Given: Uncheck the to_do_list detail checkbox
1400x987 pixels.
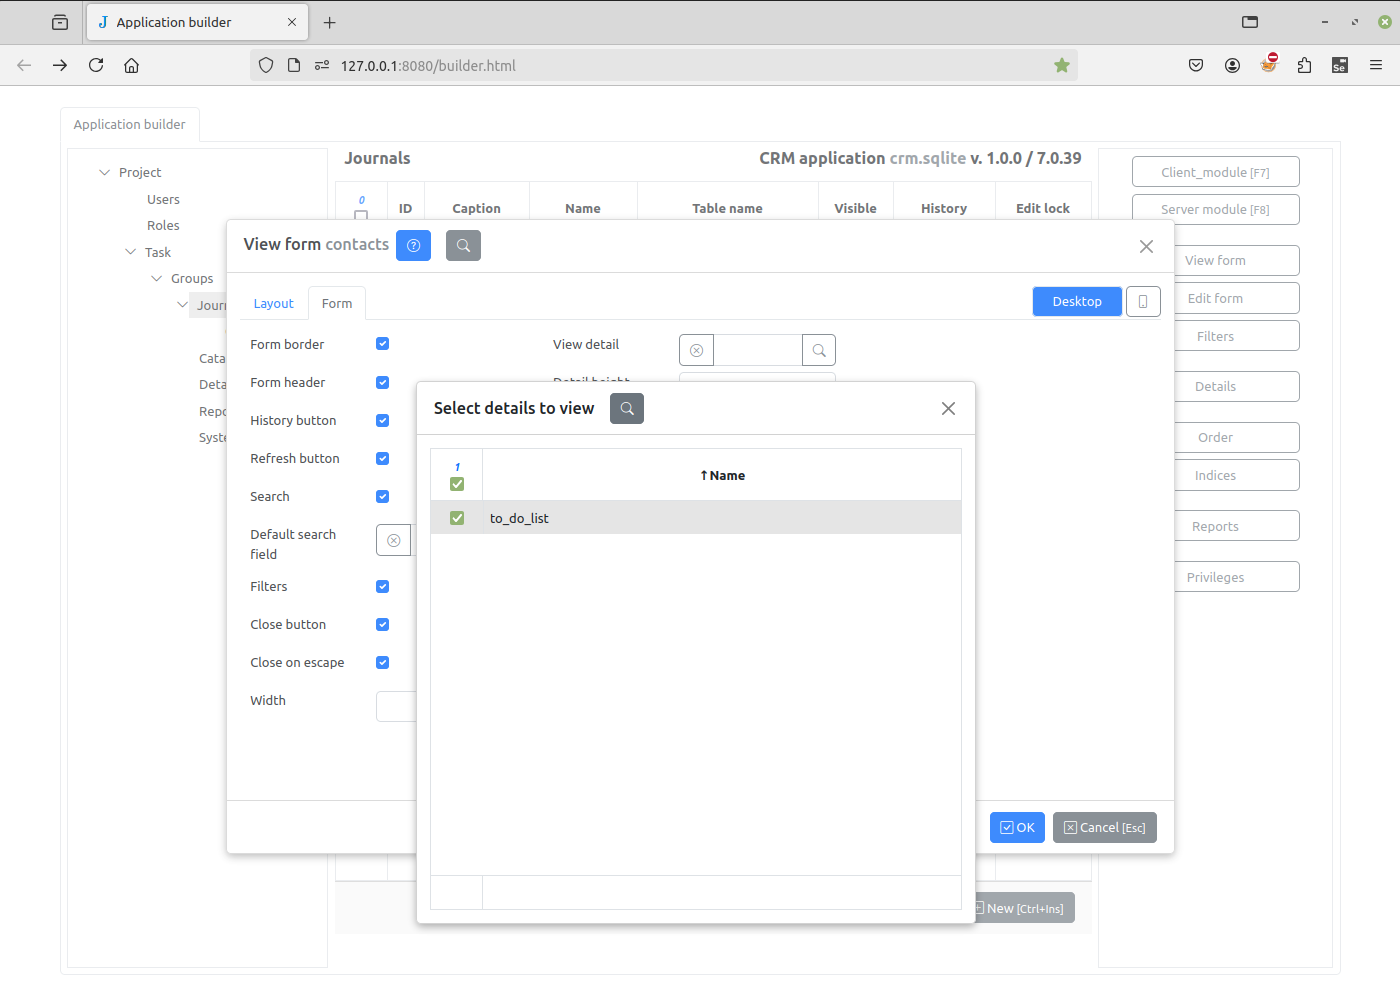Looking at the screenshot, I should click(457, 518).
